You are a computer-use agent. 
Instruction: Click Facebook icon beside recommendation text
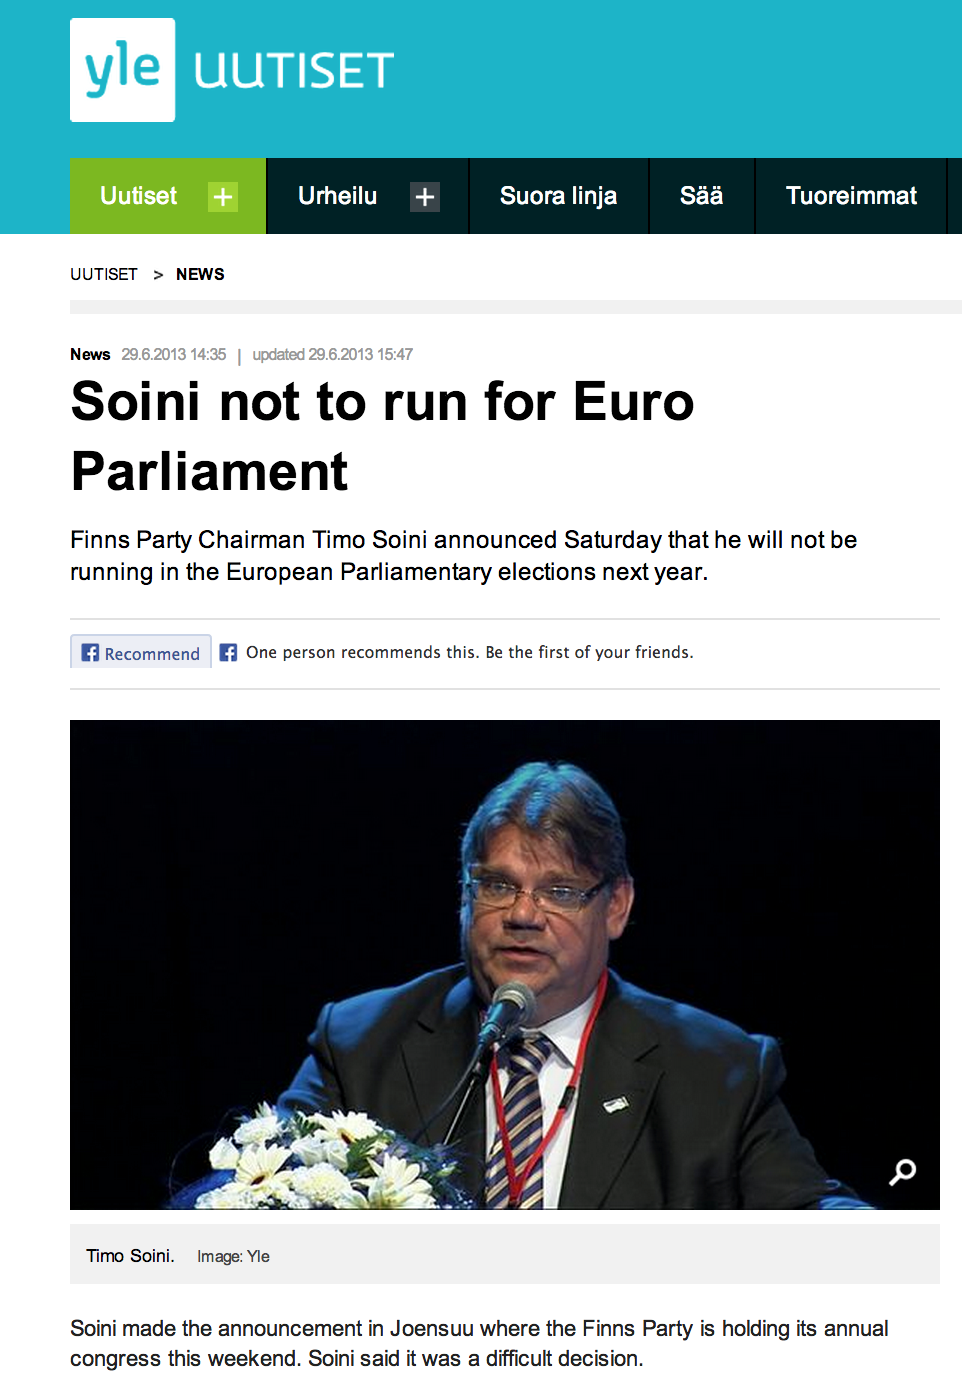coord(228,652)
